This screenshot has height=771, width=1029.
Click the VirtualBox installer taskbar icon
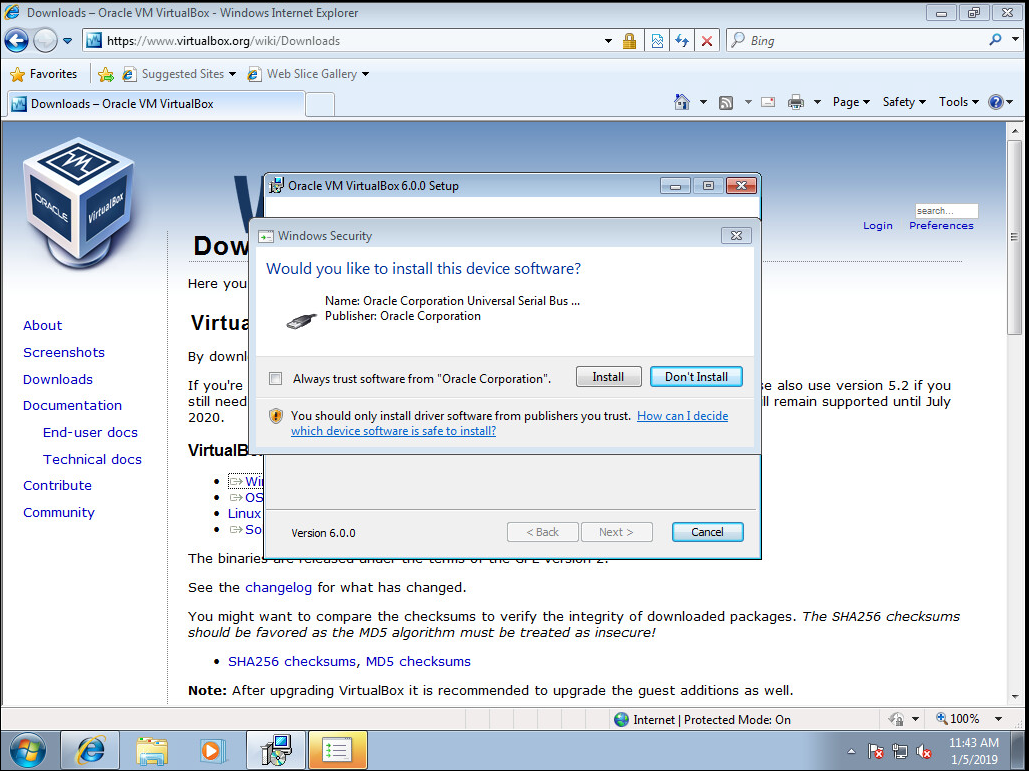click(276, 750)
